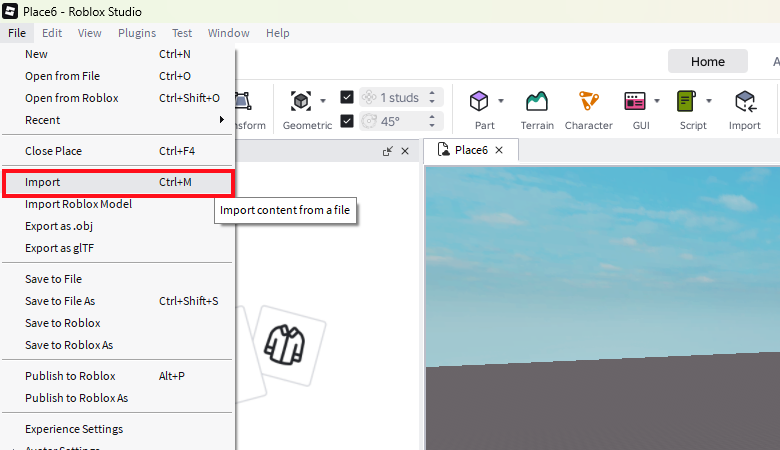Image resolution: width=780 pixels, height=450 pixels.
Task: Select Save to File As menu entry
Action: pyautogui.click(x=60, y=301)
